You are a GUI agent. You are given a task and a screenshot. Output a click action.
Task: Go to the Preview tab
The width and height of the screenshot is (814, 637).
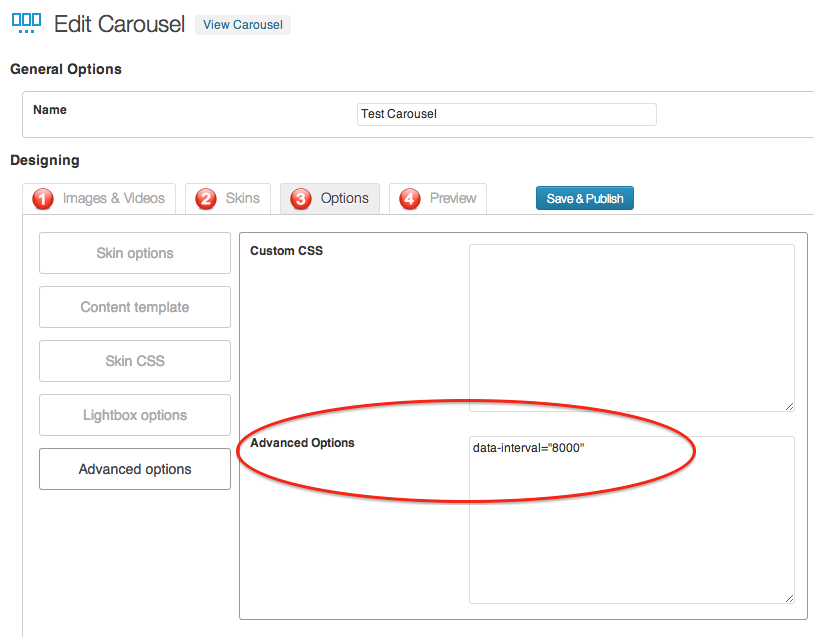pos(452,198)
